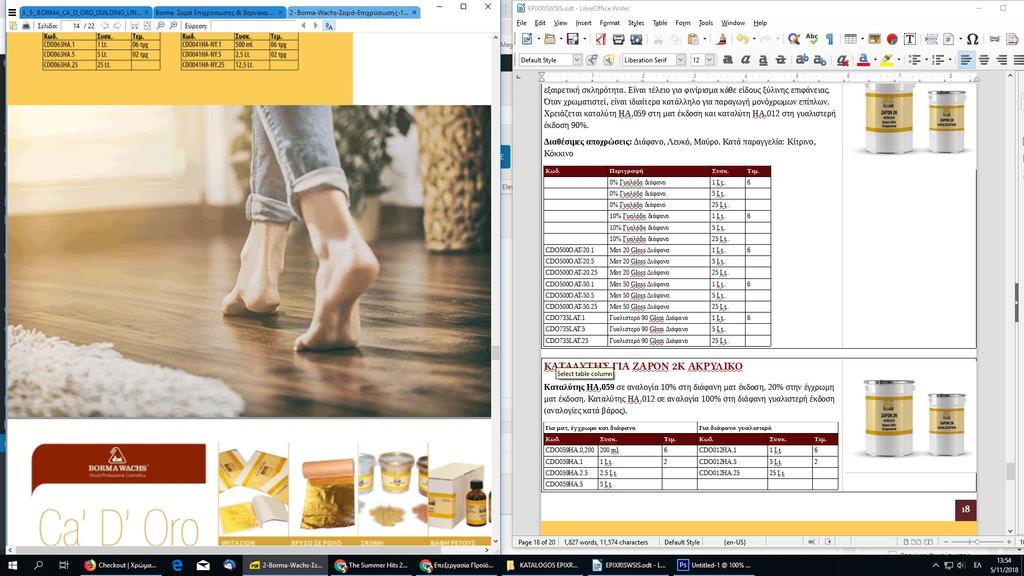The image size is (1024, 576).
Task: Toggle the bulleted list button
Action: (914, 60)
